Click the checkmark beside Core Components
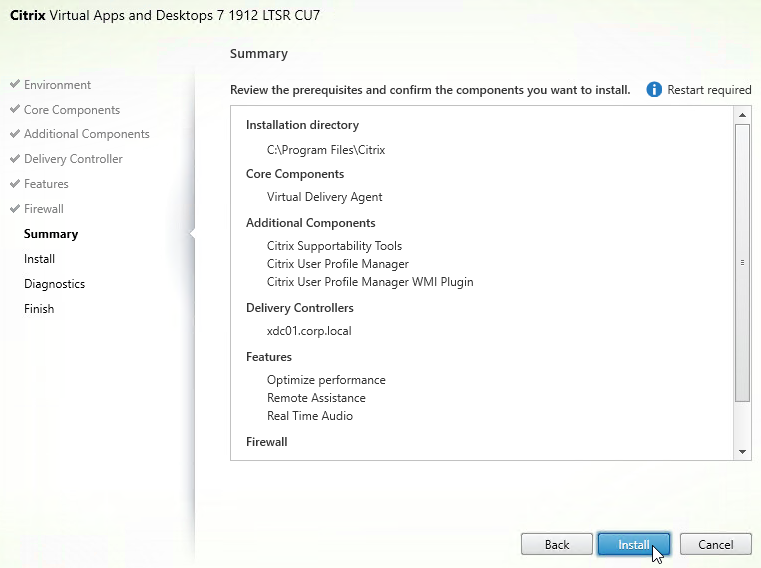The height and width of the screenshot is (568, 761). tap(15, 110)
